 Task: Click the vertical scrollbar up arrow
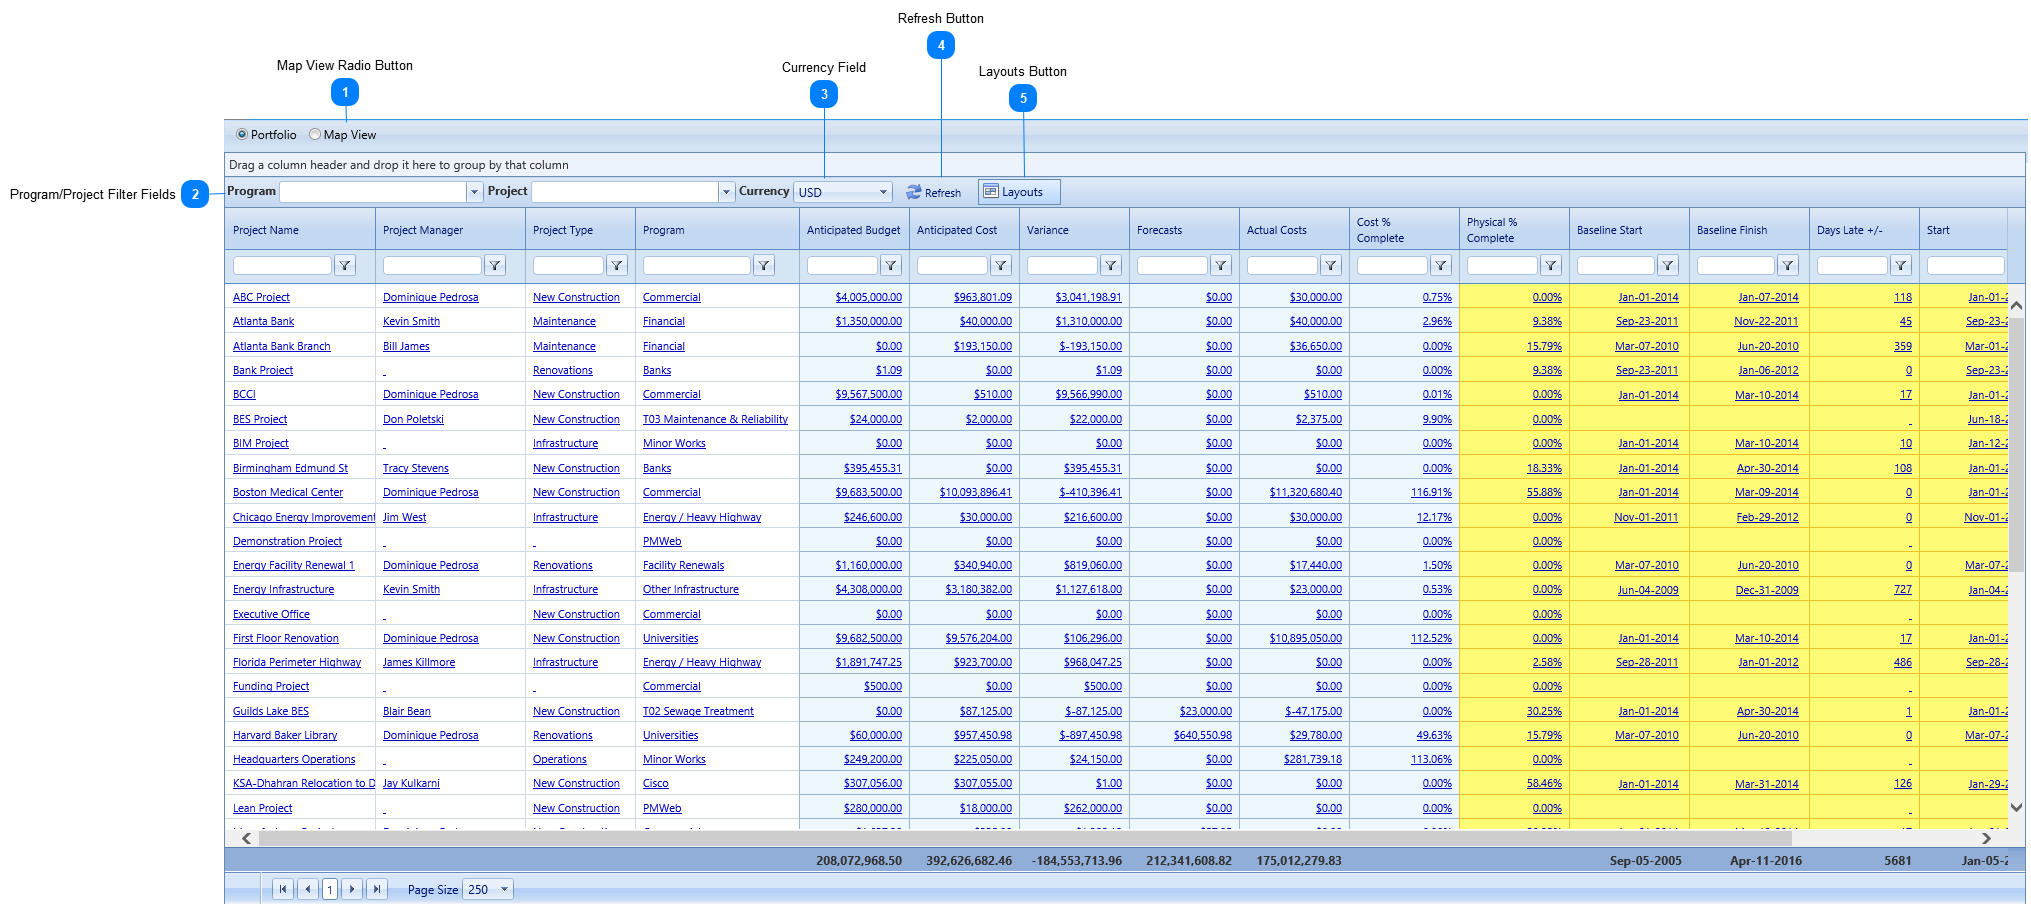2016,306
